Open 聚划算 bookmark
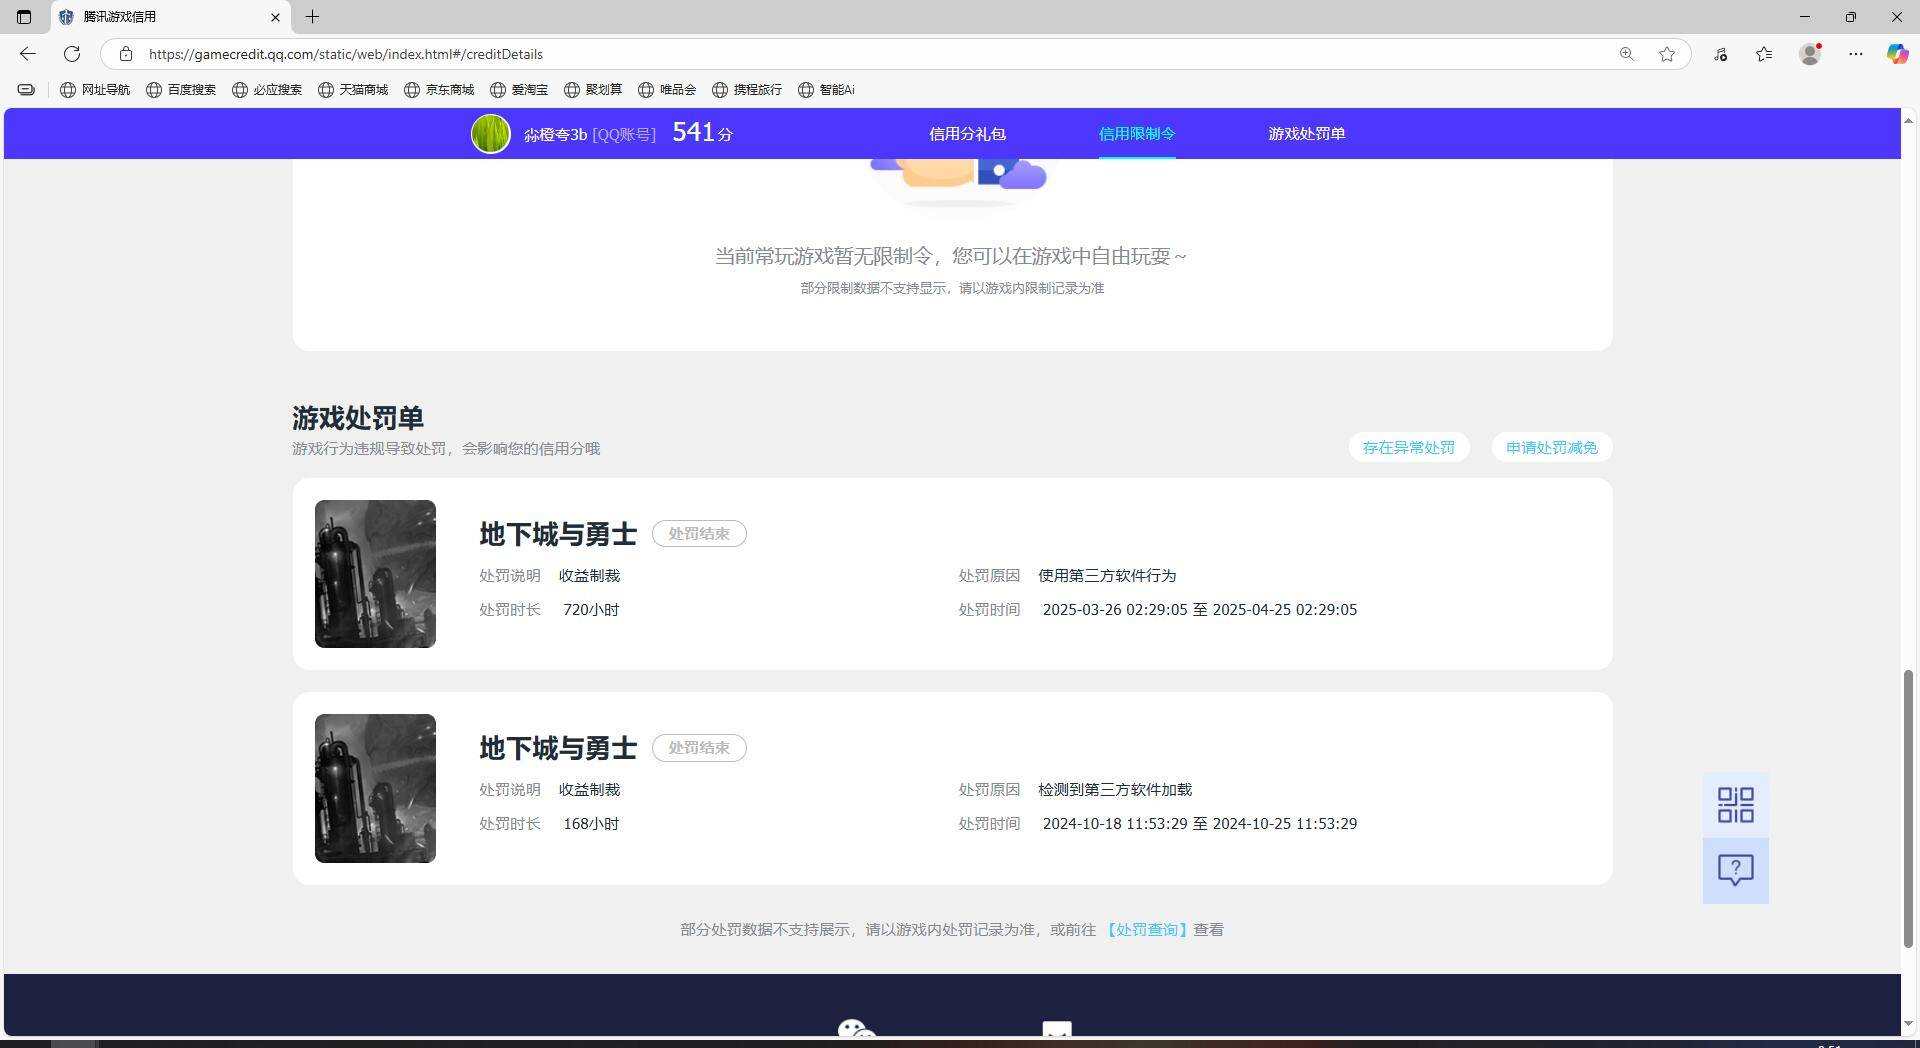This screenshot has height=1048, width=1920. (593, 90)
